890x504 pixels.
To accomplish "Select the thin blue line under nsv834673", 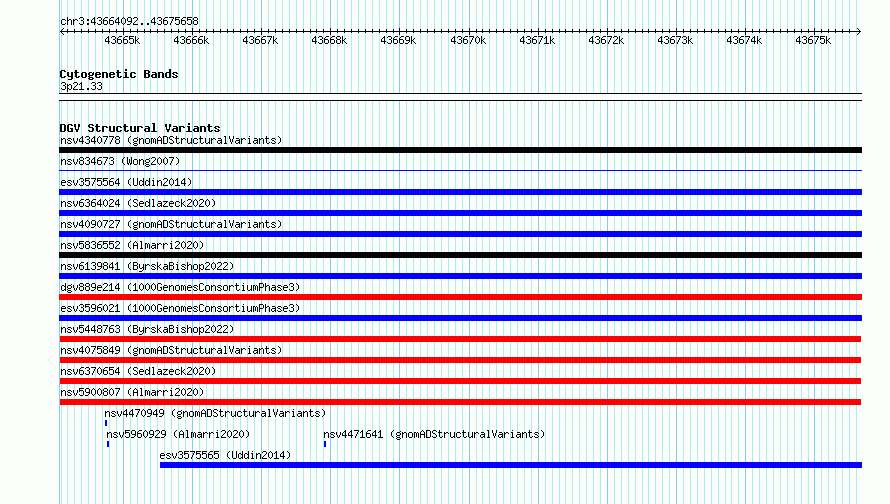I will click(x=460, y=170).
